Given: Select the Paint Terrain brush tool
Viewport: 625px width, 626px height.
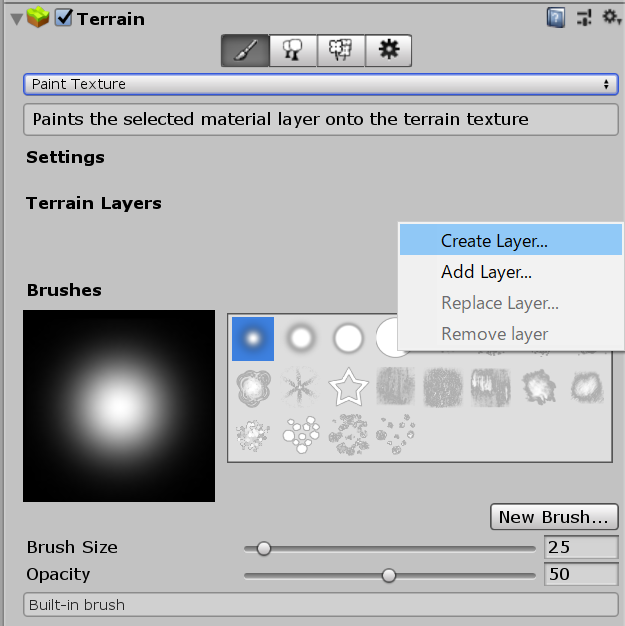Looking at the screenshot, I should [x=245, y=51].
